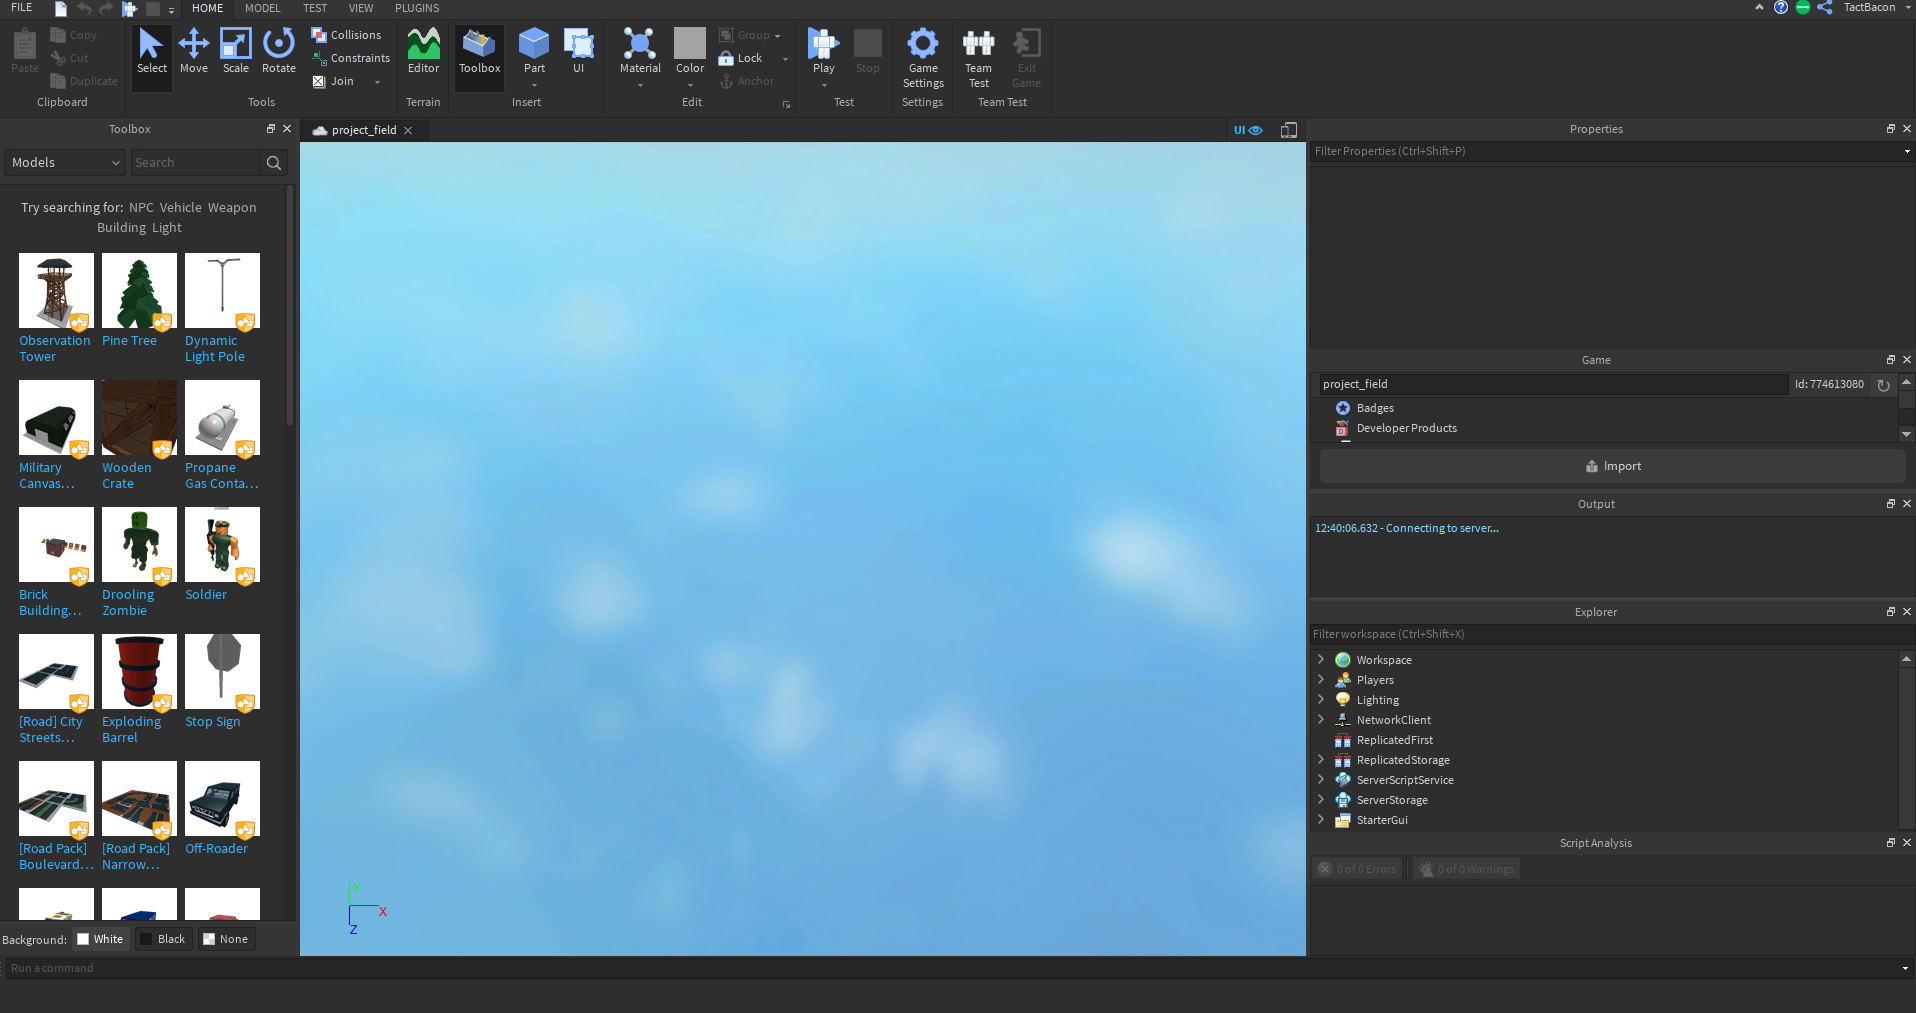Switch to the MODEL ribbon tab
1916x1013 pixels.
262,8
